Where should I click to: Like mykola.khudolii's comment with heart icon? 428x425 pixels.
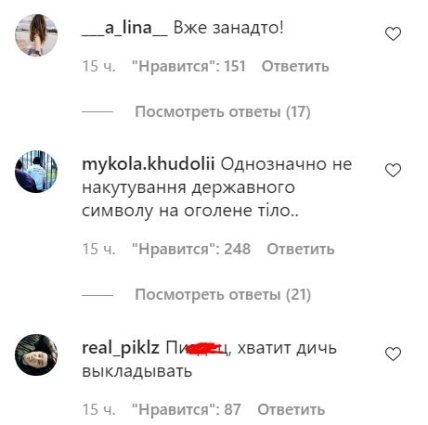(393, 170)
